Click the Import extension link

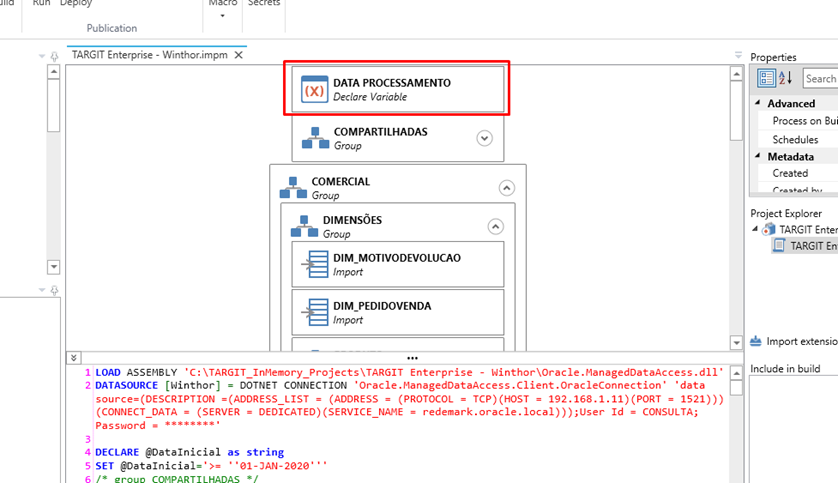[802, 341]
